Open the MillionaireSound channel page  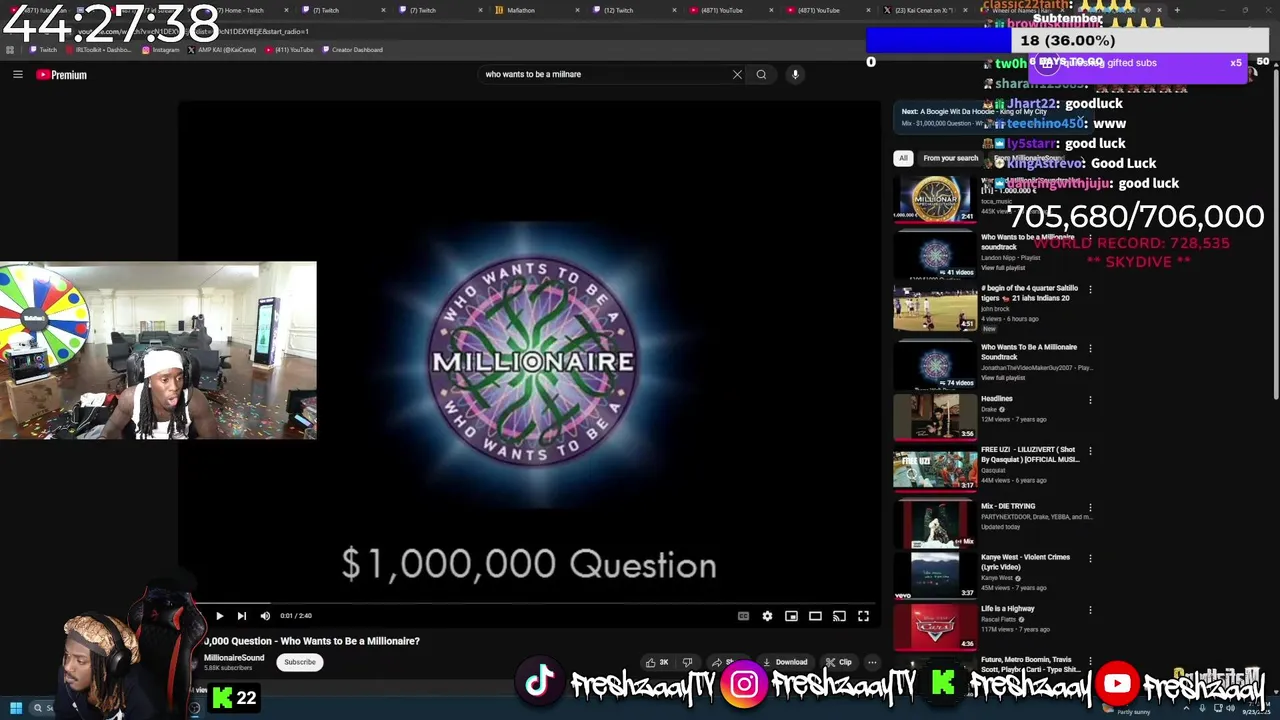(234, 658)
